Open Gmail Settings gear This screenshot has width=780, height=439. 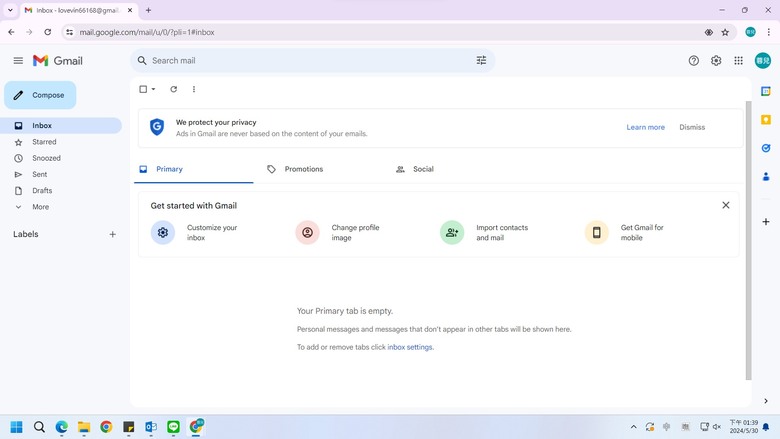point(716,61)
